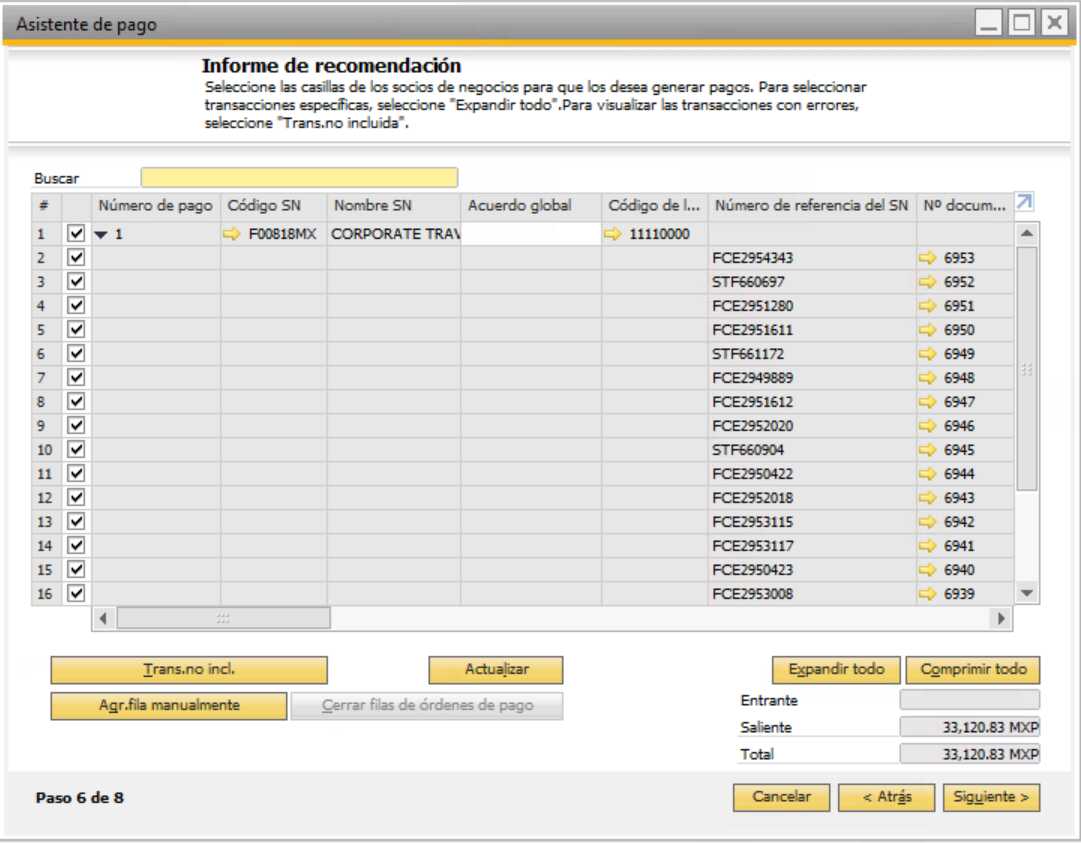This screenshot has width=1081, height=843.
Task: Click link arrow beside account code 11110000
Action: tap(612, 234)
